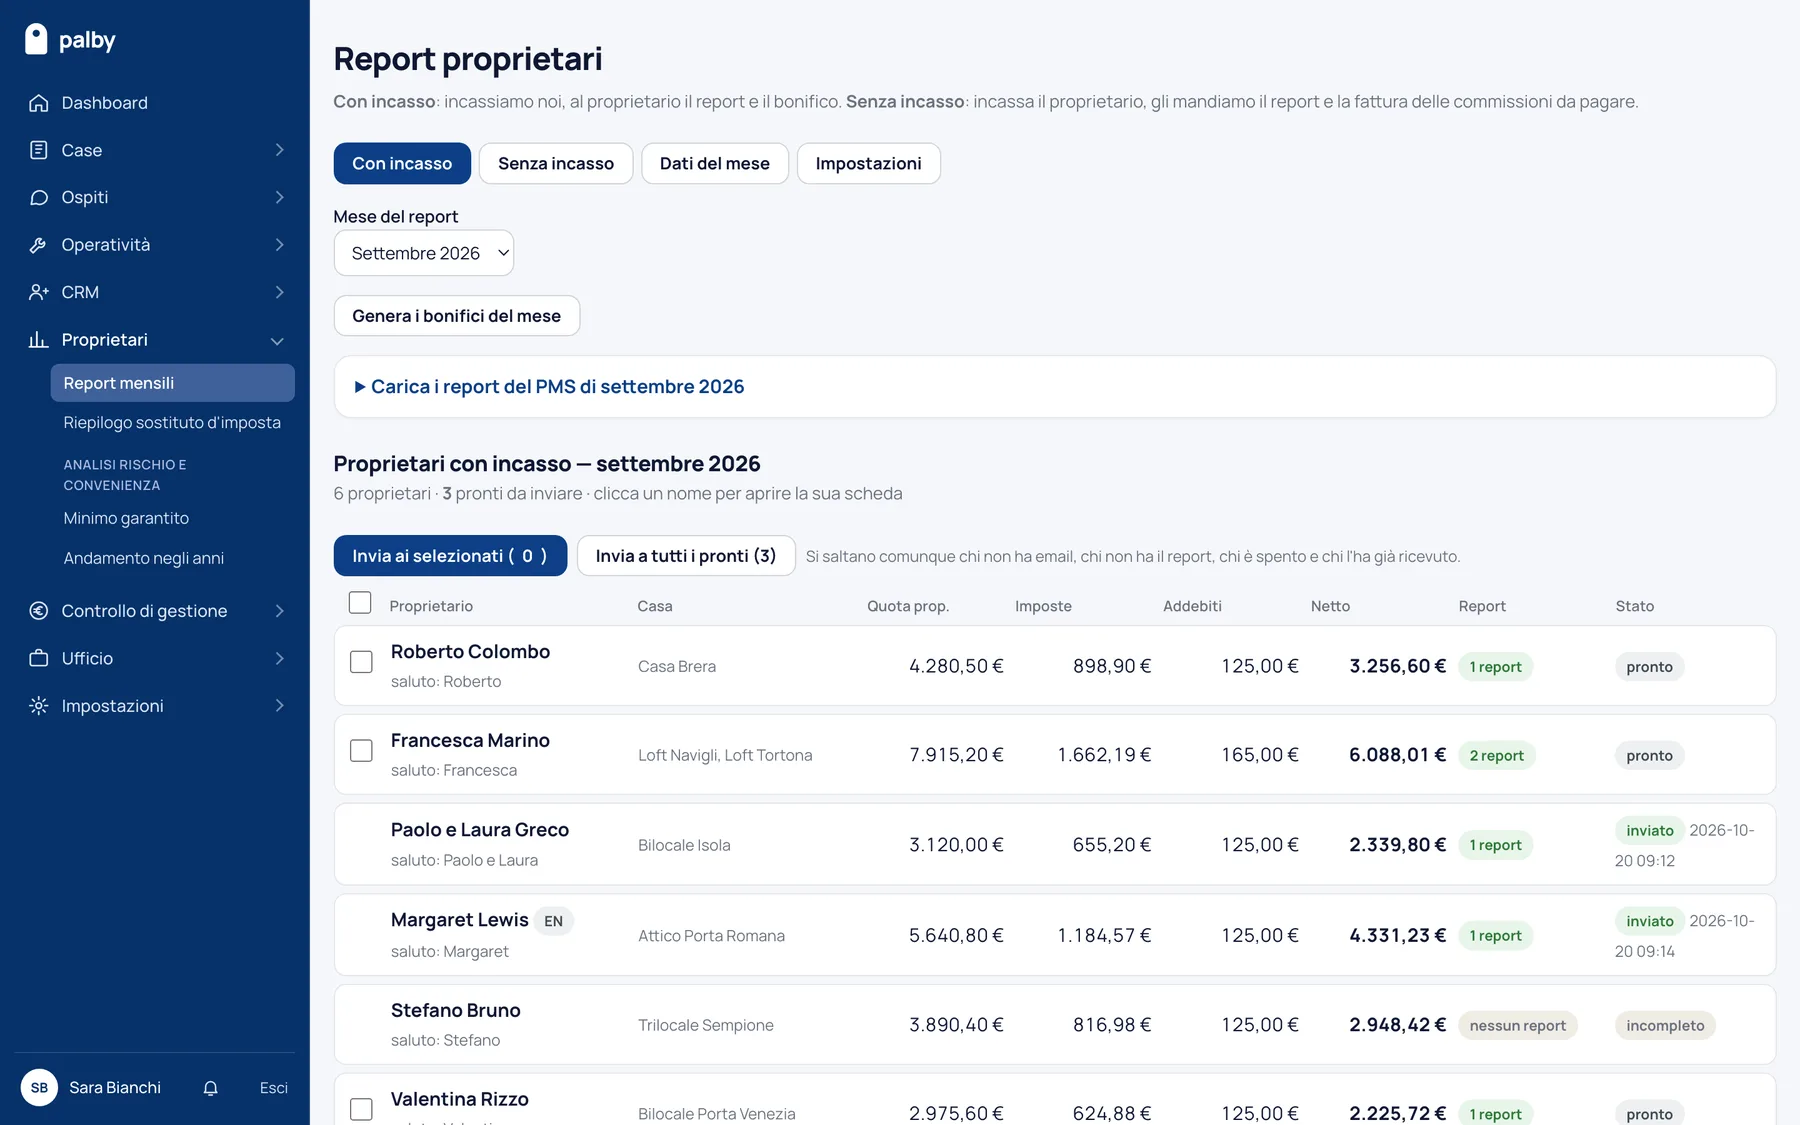Click Invia ai selezionati button
Image resolution: width=1800 pixels, height=1125 pixels.
click(450, 556)
